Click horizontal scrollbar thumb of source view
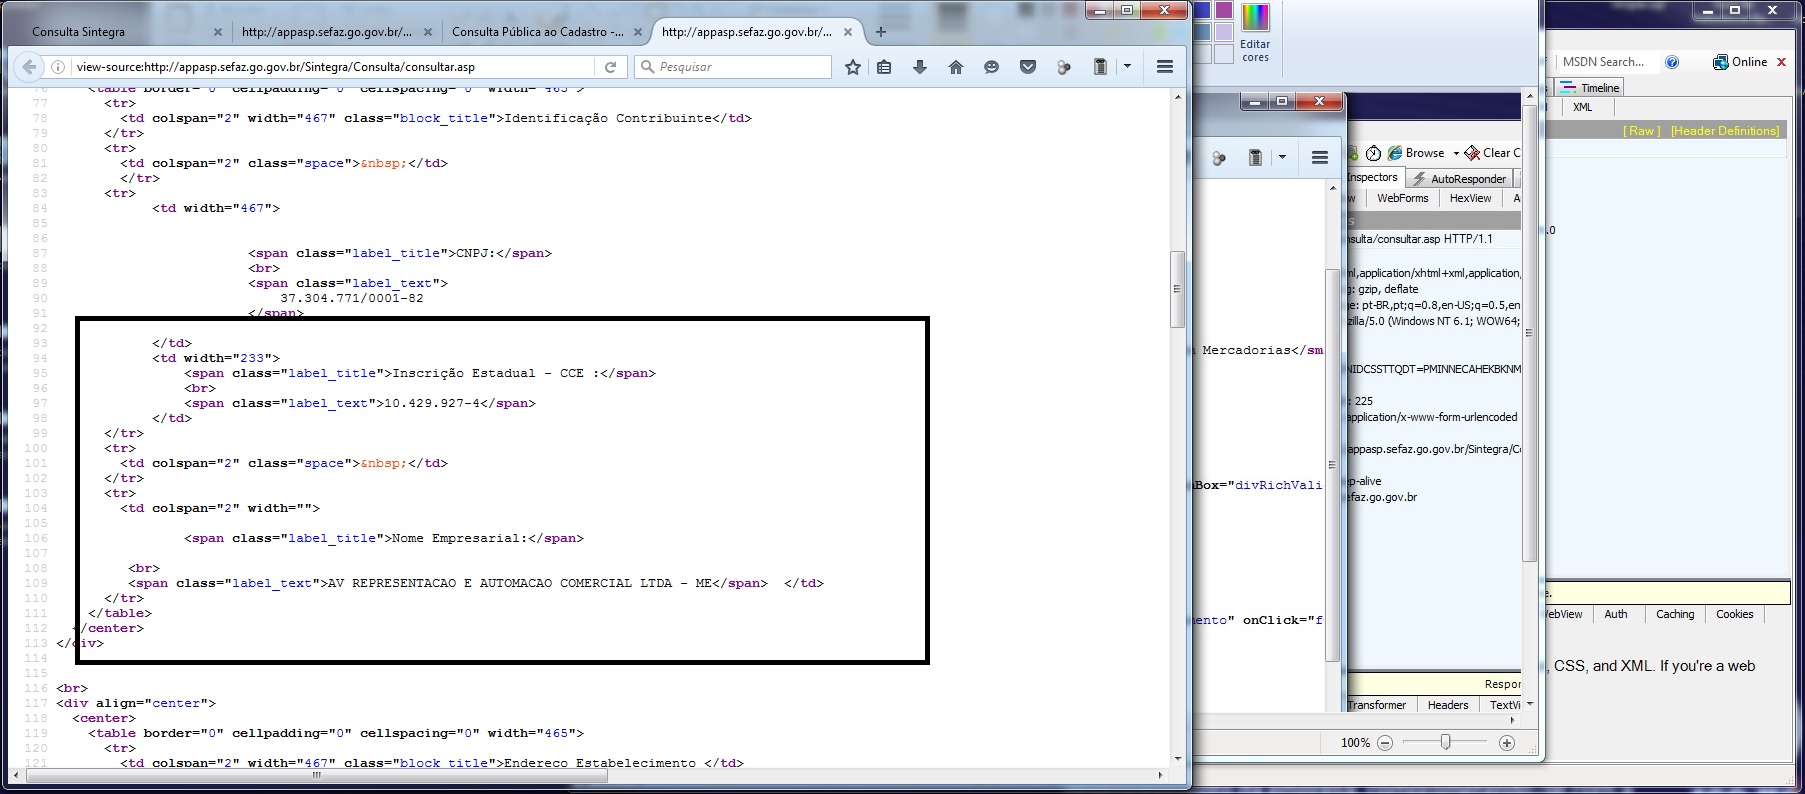 click(316, 775)
